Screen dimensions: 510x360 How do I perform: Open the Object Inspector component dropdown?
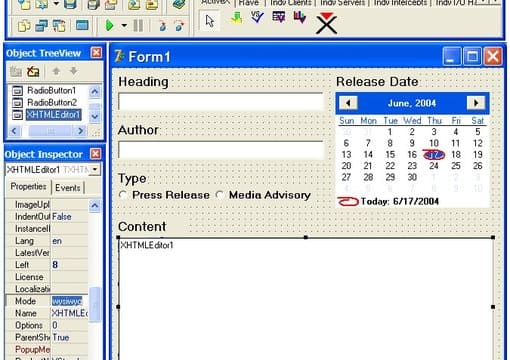click(x=95, y=169)
